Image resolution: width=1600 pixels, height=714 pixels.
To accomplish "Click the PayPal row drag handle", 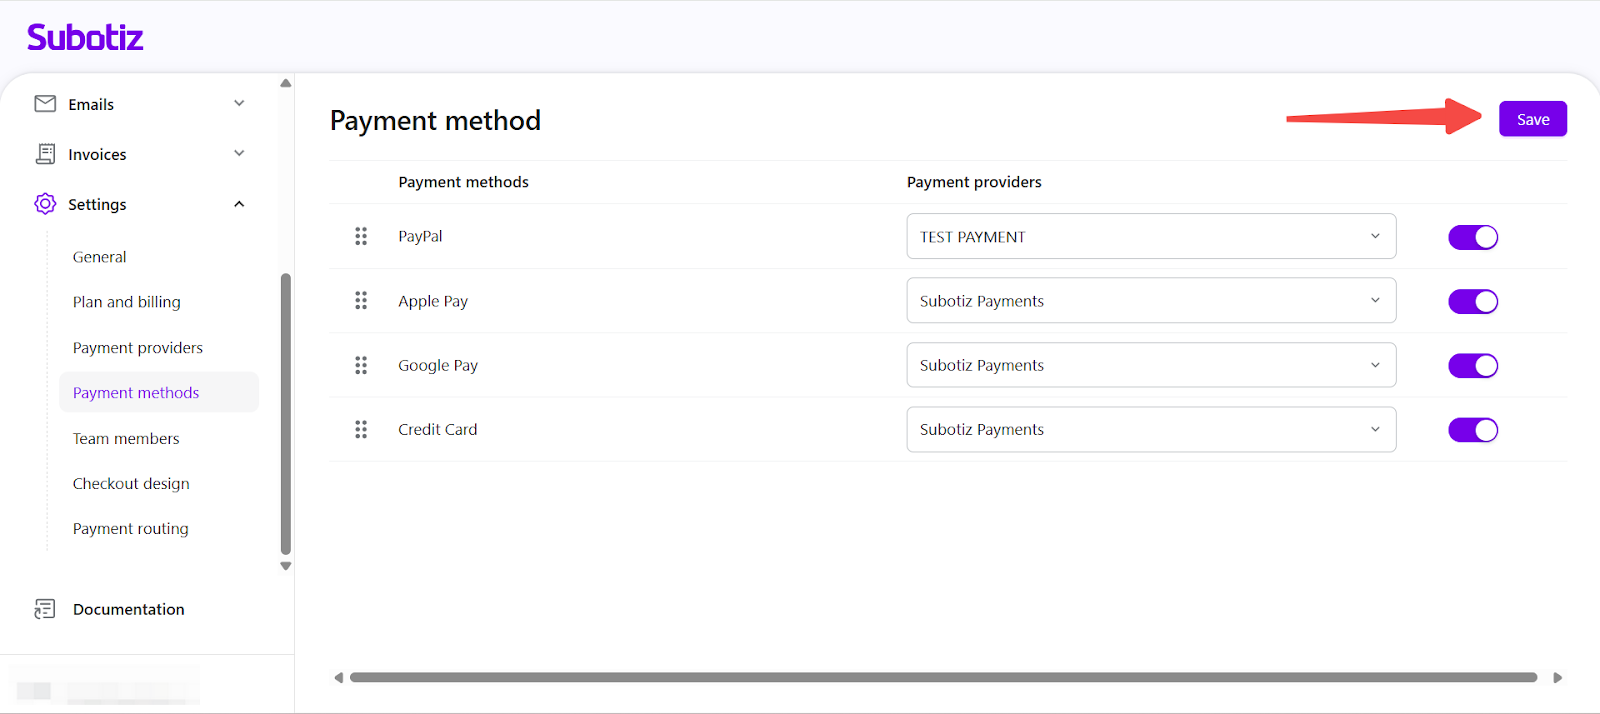I will (x=361, y=236).
